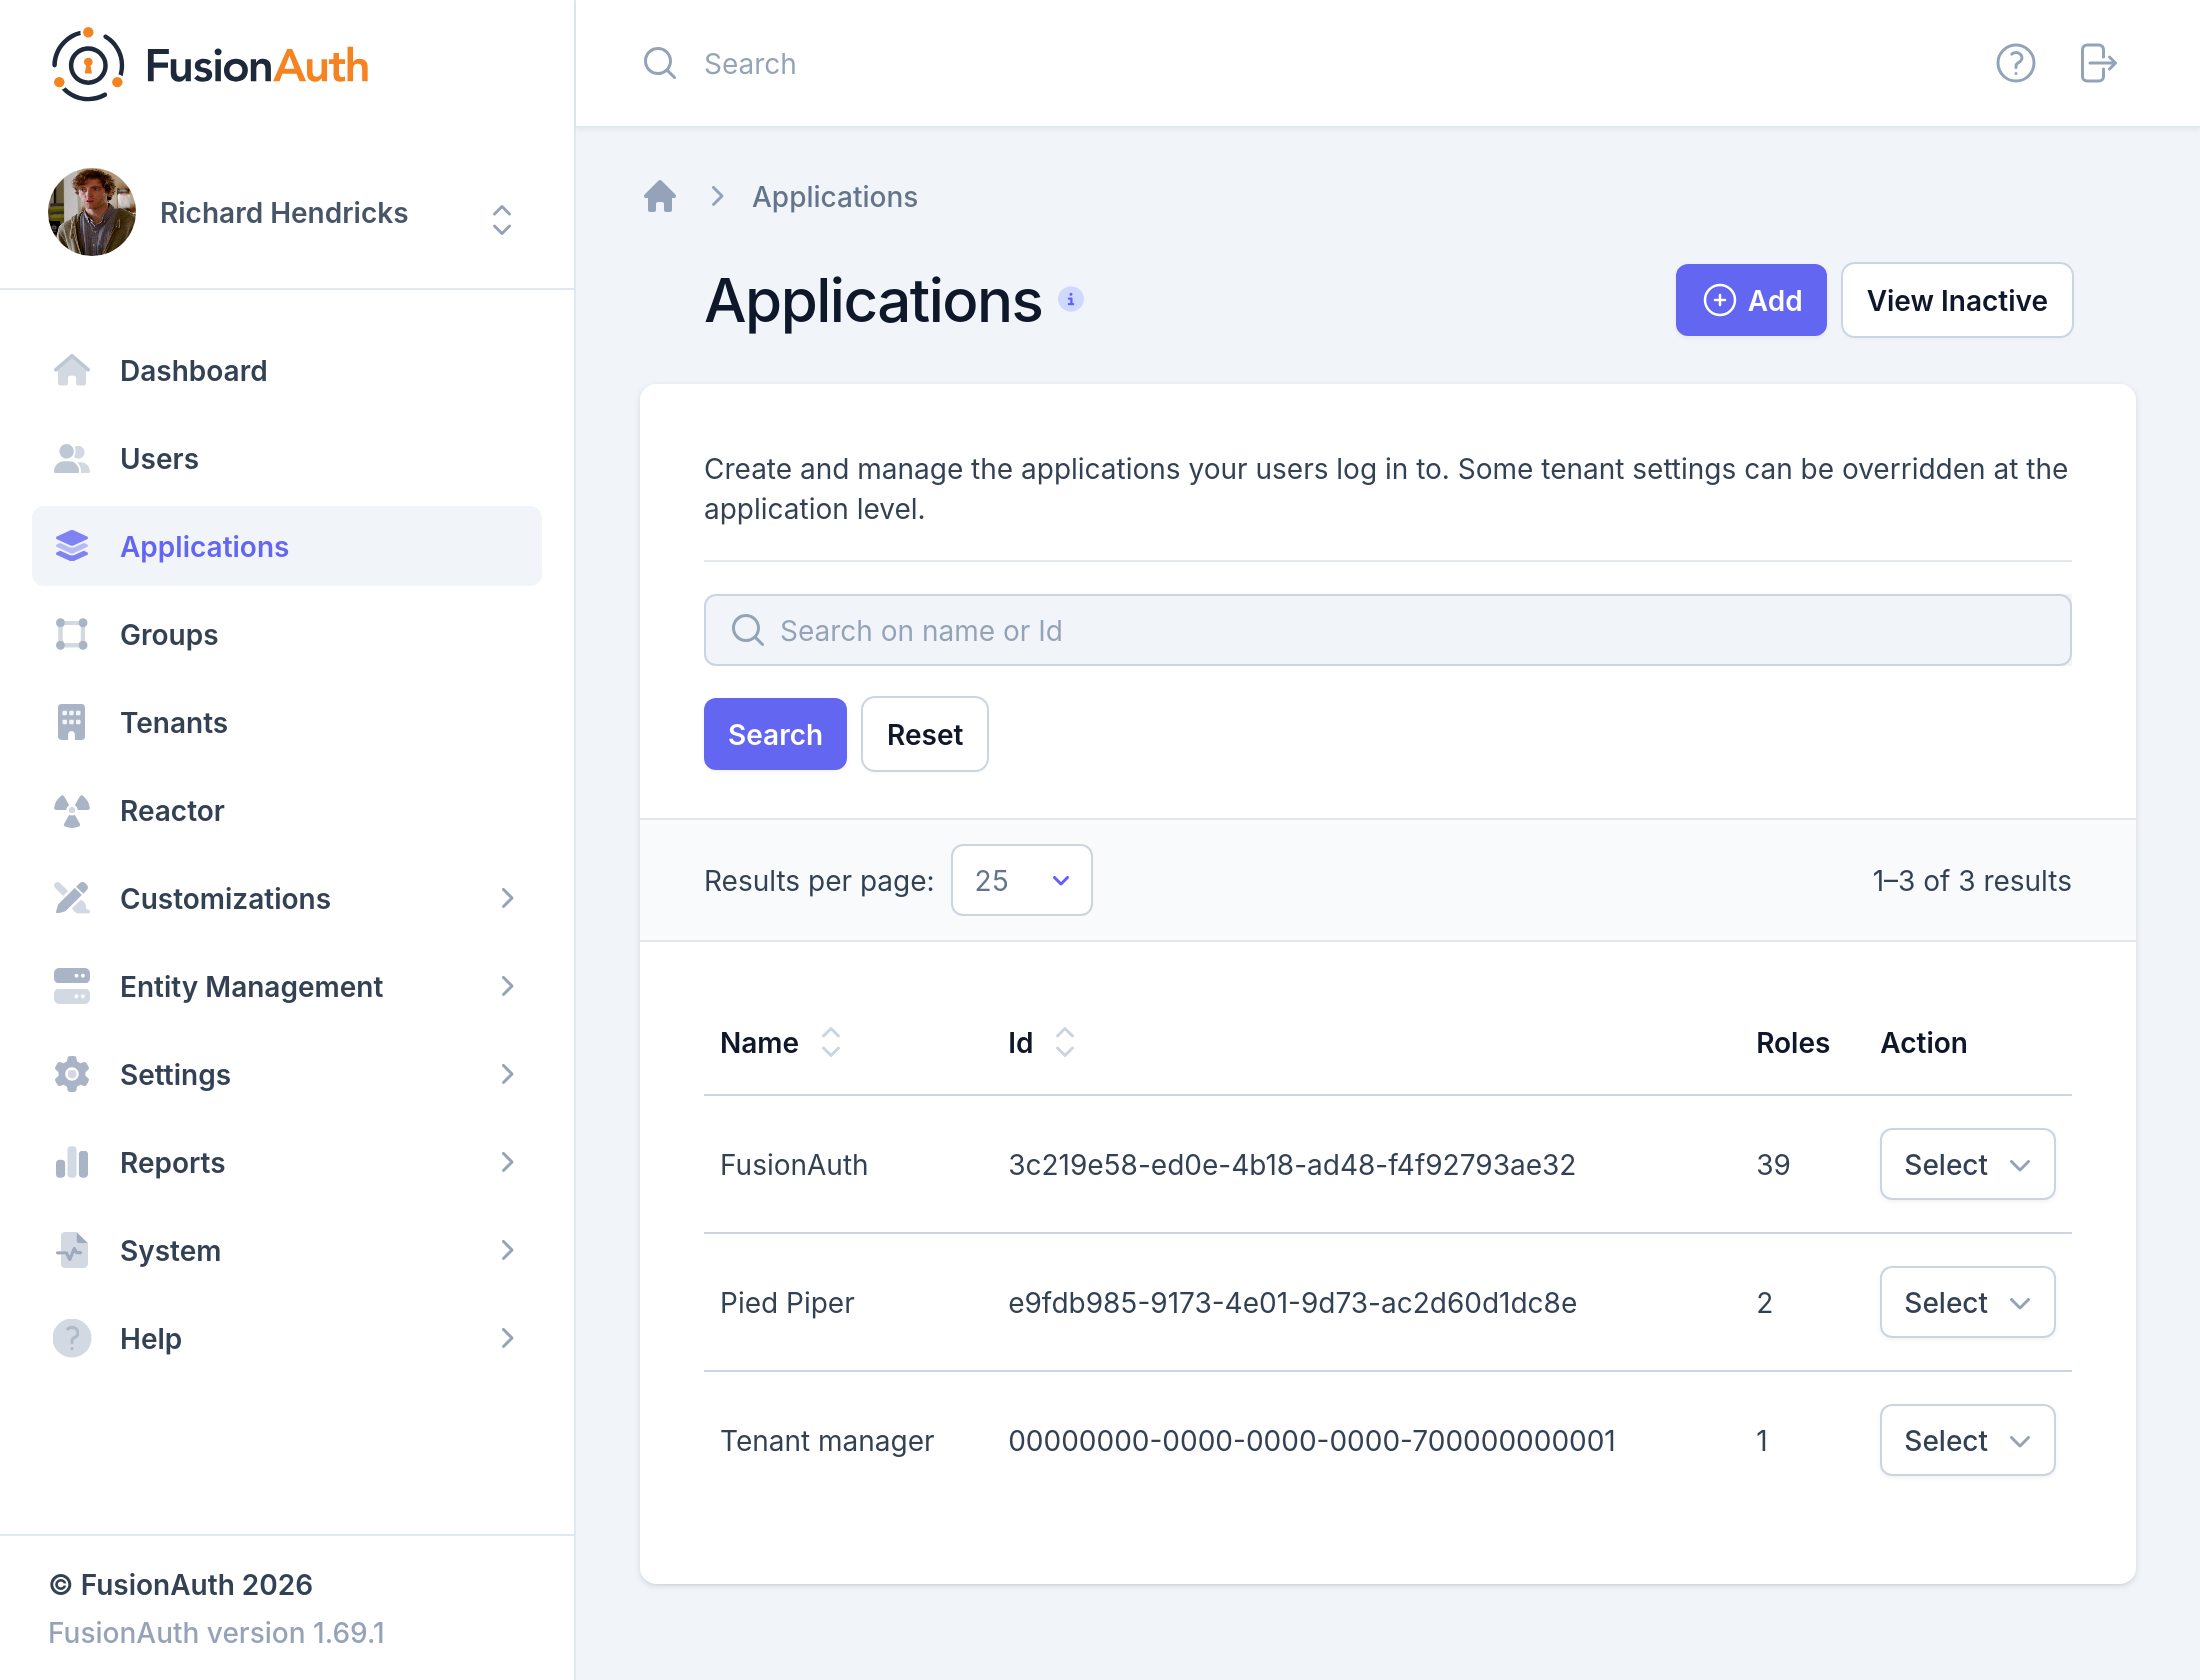Open Dashboard from sidebar menu
Screen dimensions: 2200x1680
point(287,370)
